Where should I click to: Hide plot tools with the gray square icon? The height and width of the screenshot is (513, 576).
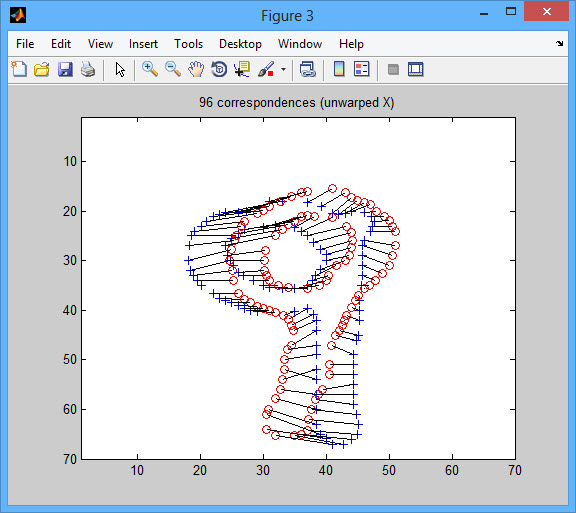point(393,69)
